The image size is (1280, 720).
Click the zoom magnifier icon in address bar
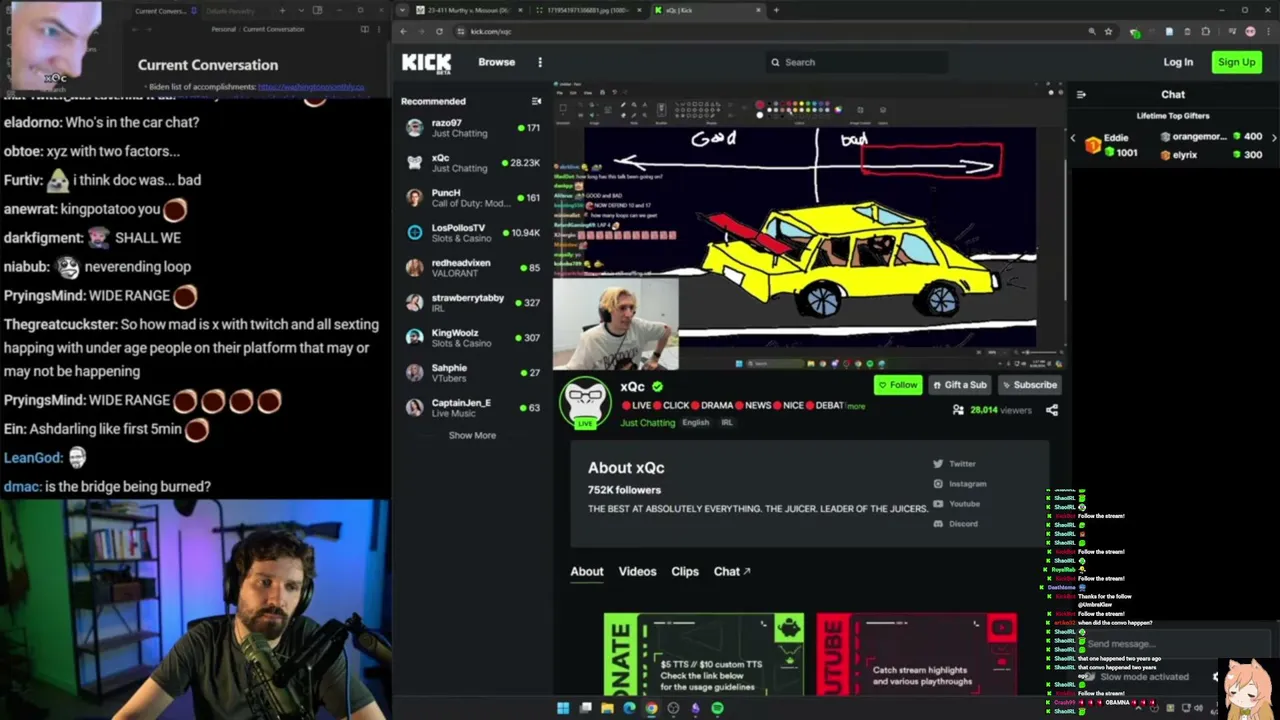point(1092,31)
